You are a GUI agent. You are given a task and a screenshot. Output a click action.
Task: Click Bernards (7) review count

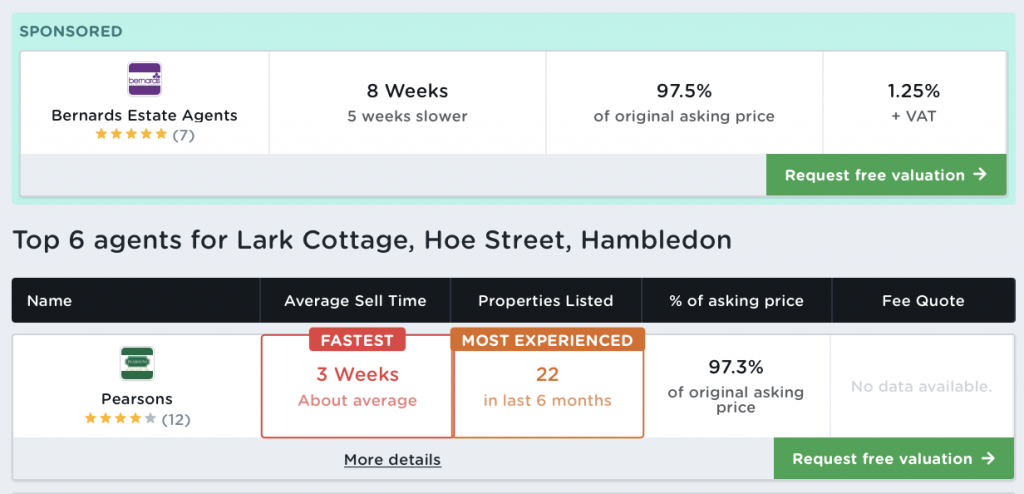tap(183, 135)
